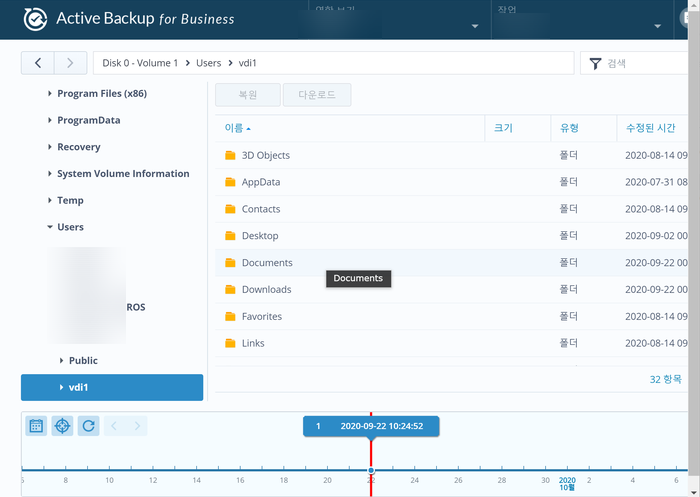Select the Desktop row name
The height and width of the screenshot is (497, 700).
[260, 236]
